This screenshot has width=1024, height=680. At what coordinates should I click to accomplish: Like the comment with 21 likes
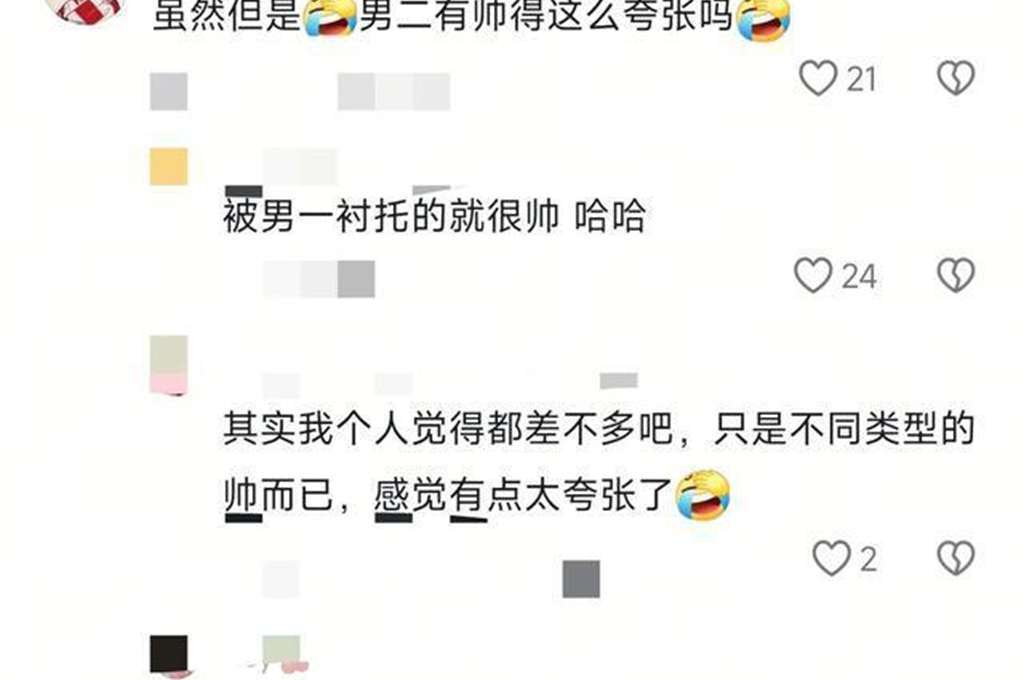point(818,78)
